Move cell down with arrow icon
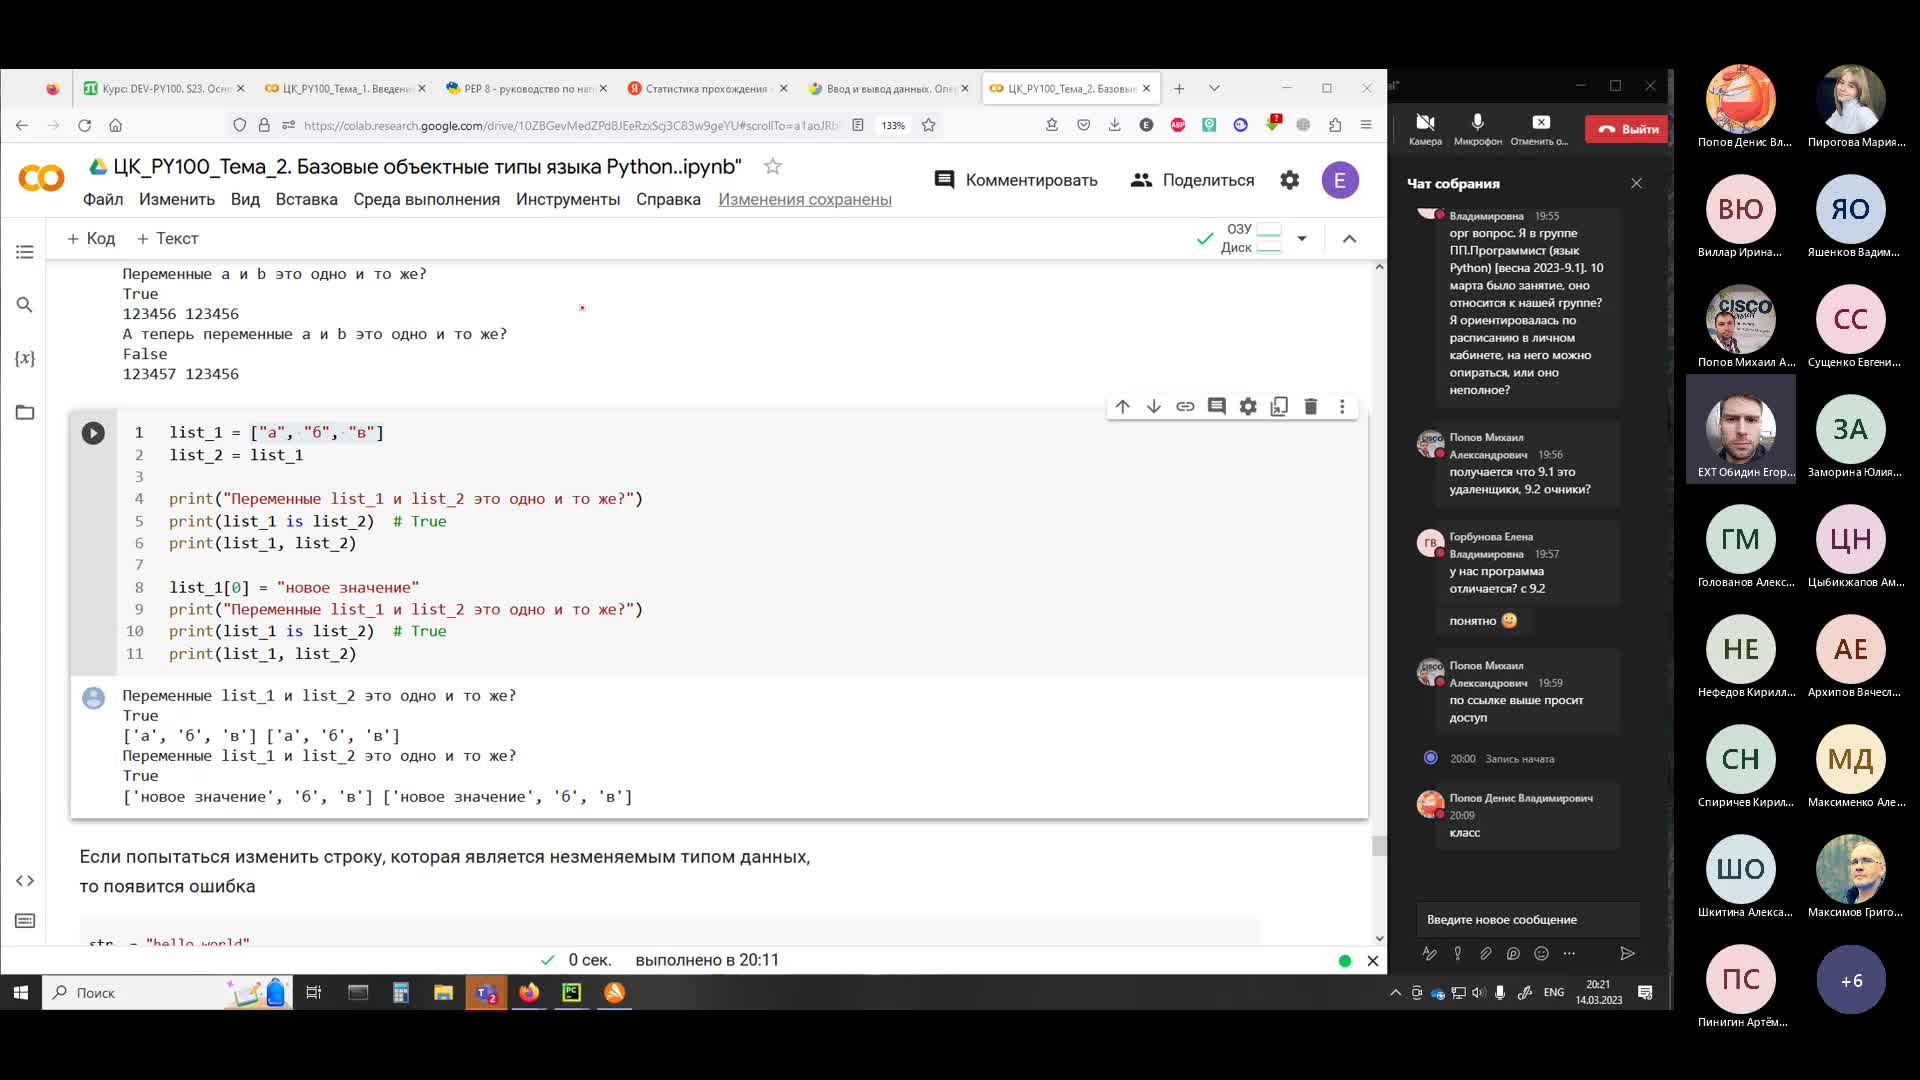Viewport: 1920px width, 1080px height. (1154, 407)
